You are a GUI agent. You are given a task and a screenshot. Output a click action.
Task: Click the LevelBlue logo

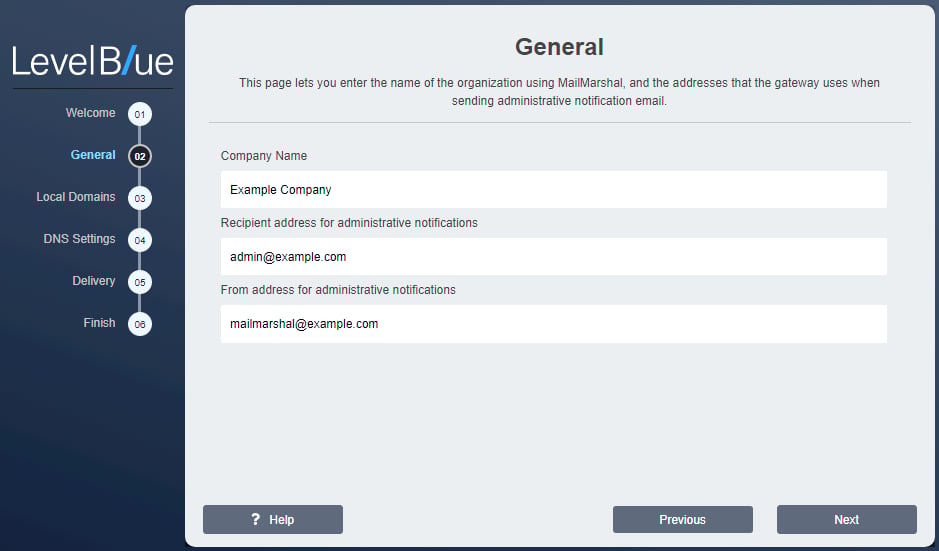tap(93, 60)
